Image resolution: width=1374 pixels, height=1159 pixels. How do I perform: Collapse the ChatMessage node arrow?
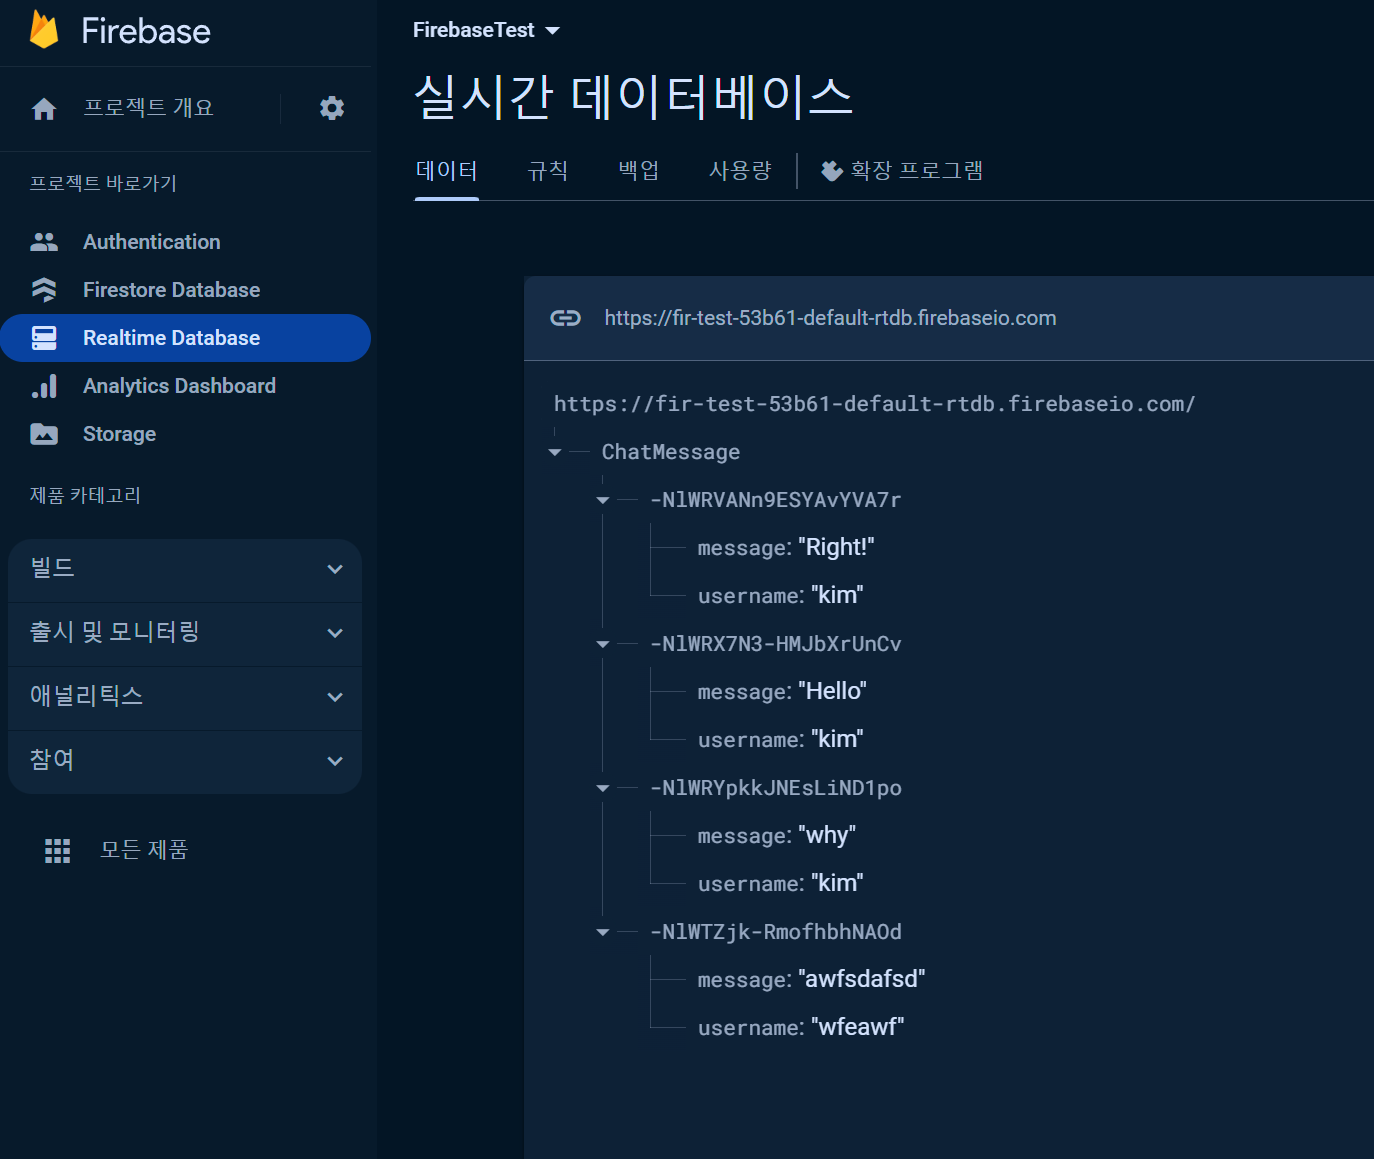(x=555, y=453)
